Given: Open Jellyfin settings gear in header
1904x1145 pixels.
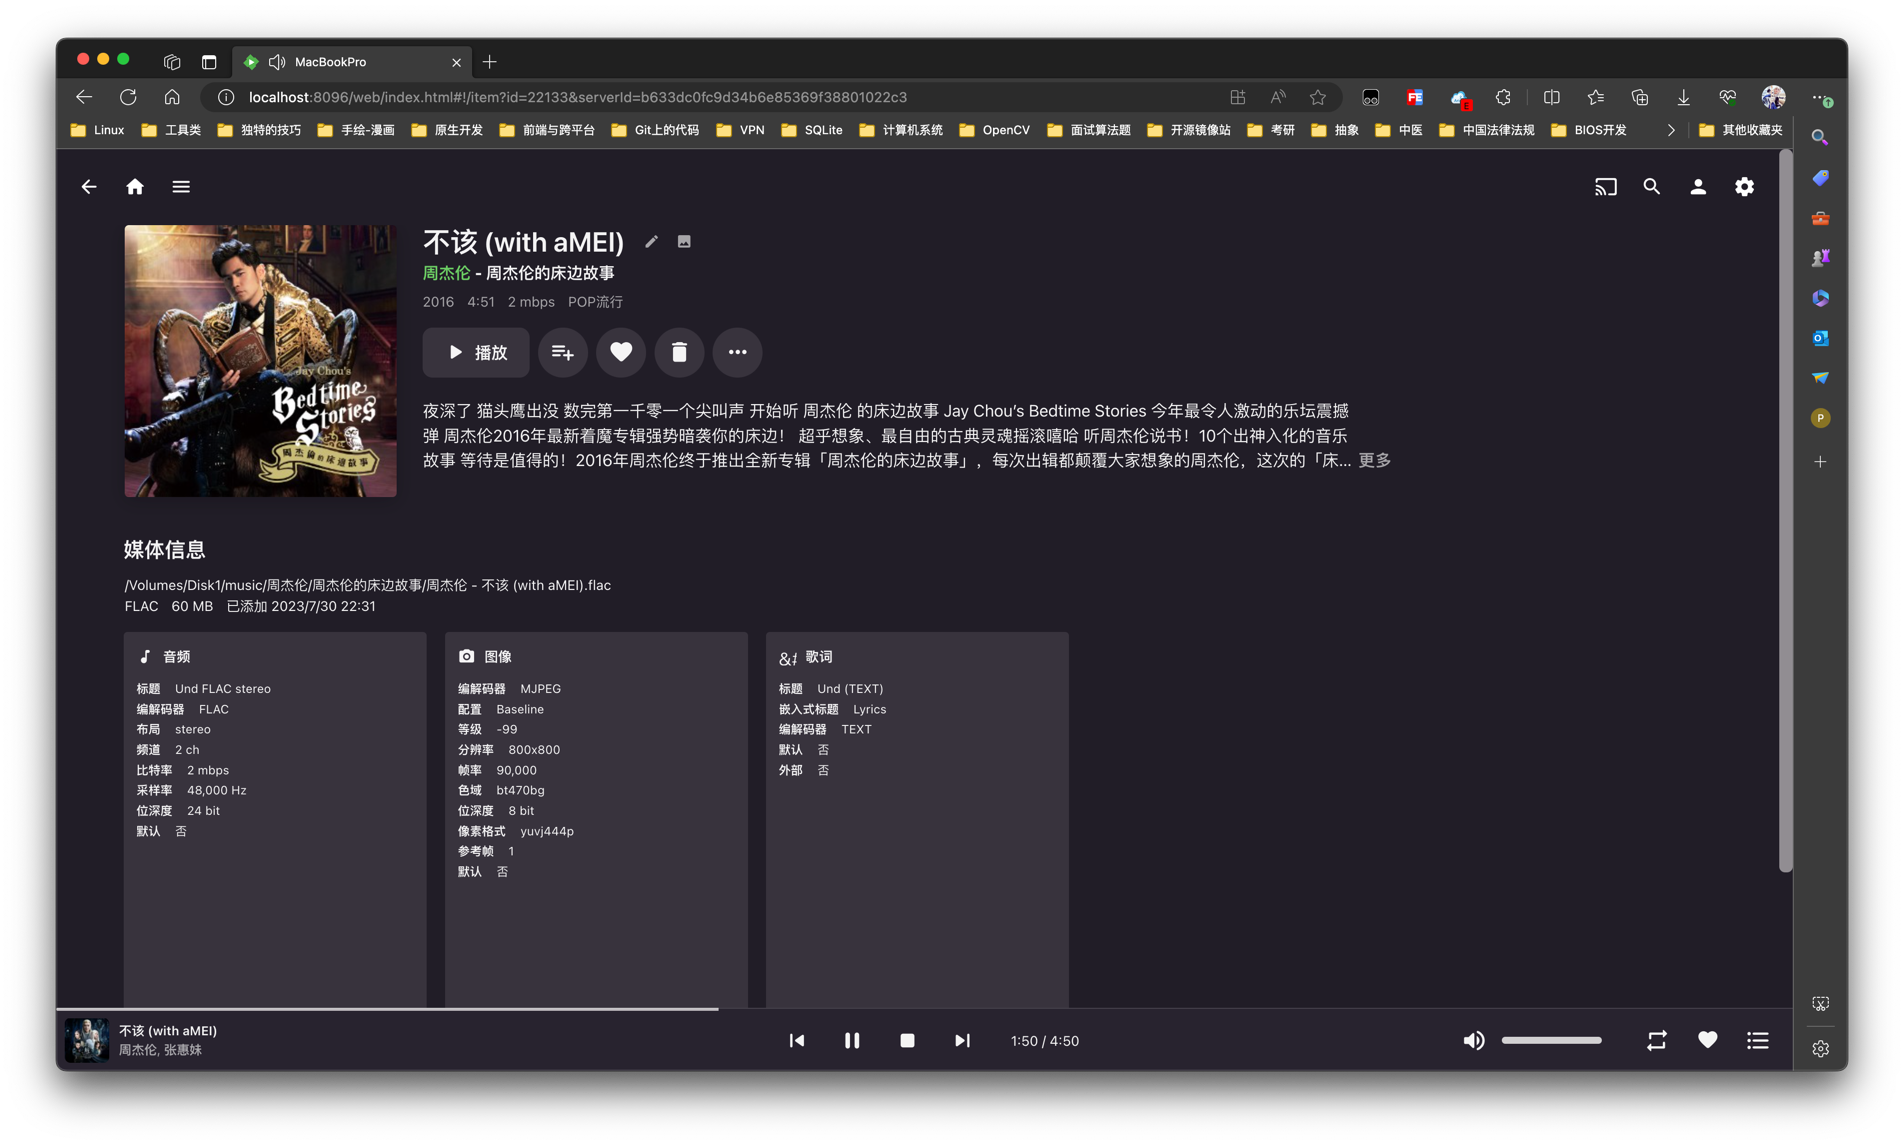Looking at the screenshot, I should click(1744, 187).
